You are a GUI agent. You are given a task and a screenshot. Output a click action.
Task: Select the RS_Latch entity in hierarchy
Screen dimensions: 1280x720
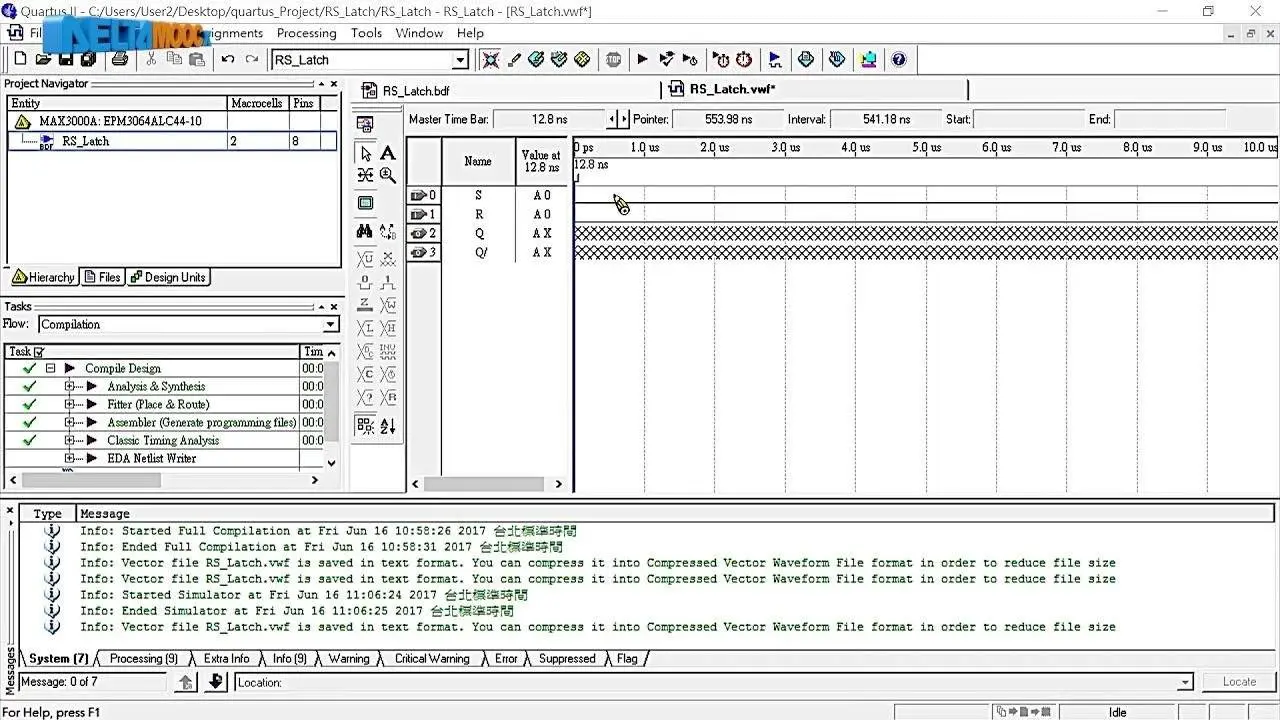[85, 141]
